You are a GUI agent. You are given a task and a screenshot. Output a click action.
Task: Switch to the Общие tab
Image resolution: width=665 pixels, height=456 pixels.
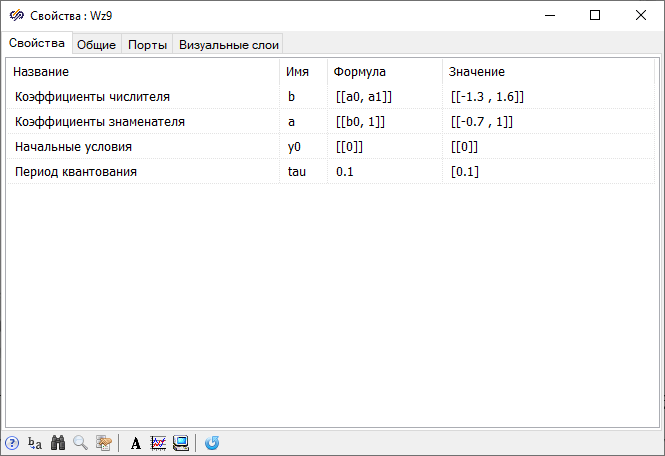point(97,44)
